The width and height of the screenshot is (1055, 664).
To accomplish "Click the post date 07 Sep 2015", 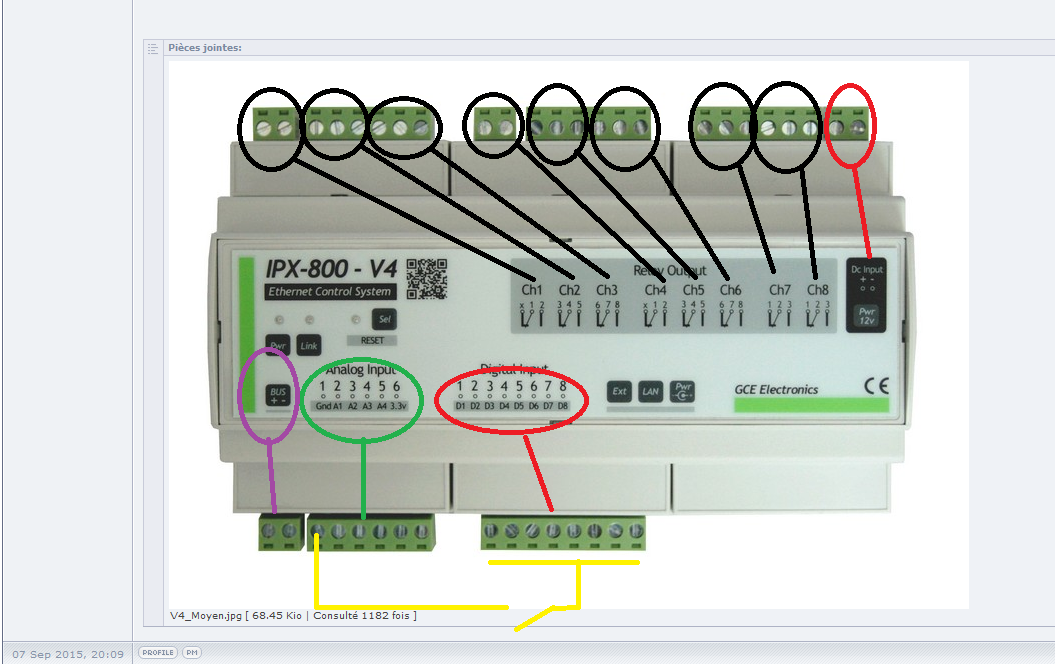I will (x=68, y=654).
